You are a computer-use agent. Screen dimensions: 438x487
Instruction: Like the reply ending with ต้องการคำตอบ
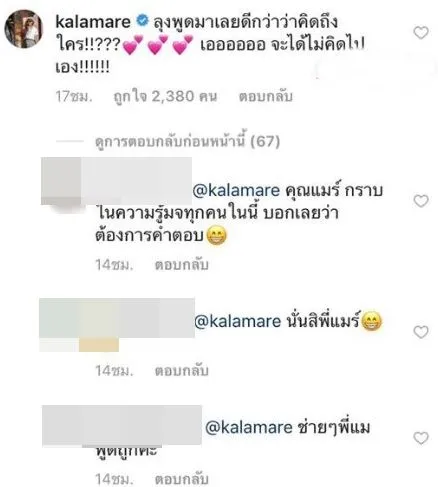click(421, 201)
